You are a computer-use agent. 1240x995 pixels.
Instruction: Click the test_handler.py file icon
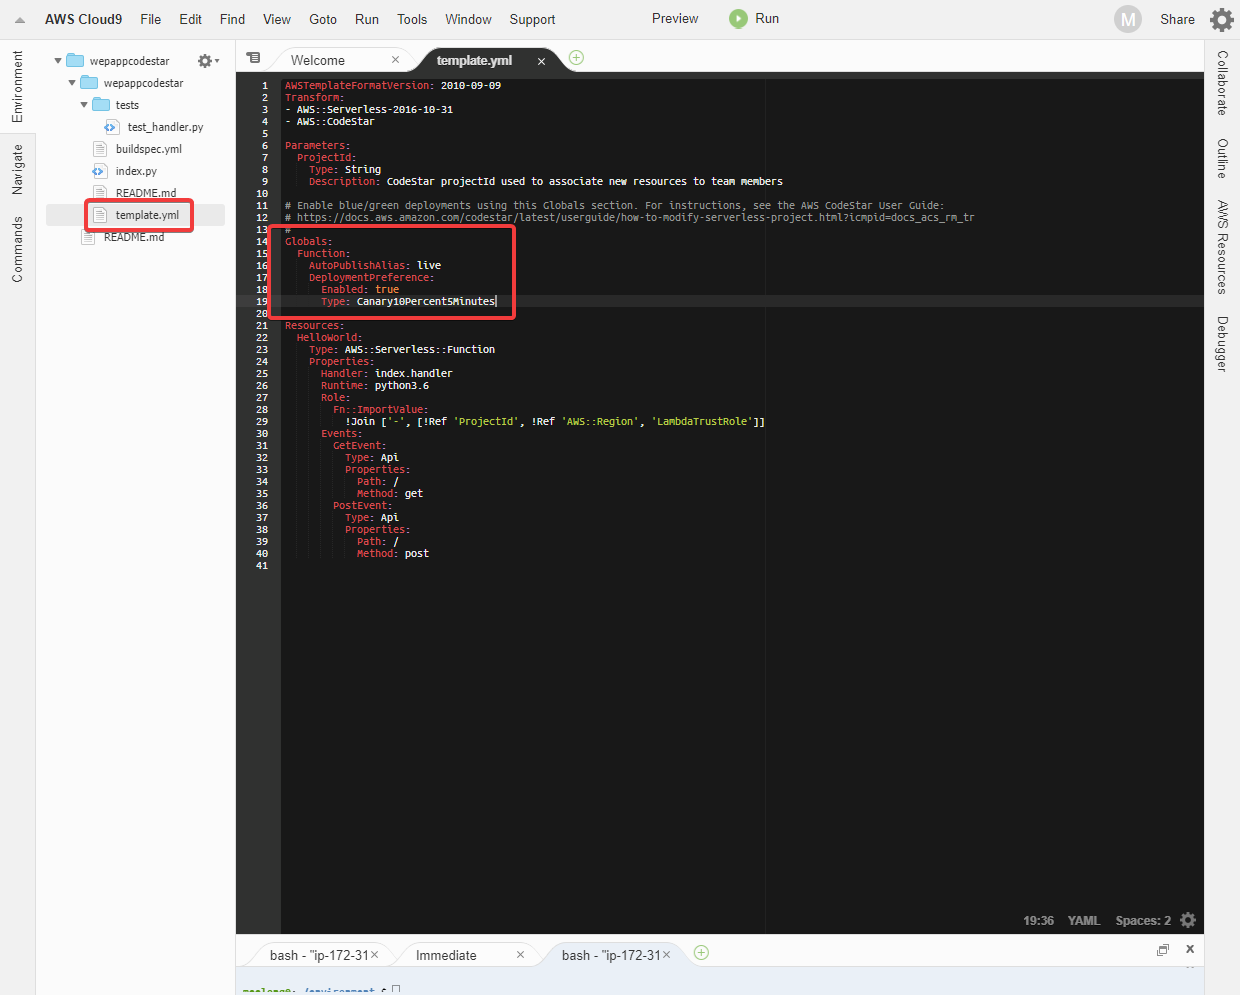[112, 127]
